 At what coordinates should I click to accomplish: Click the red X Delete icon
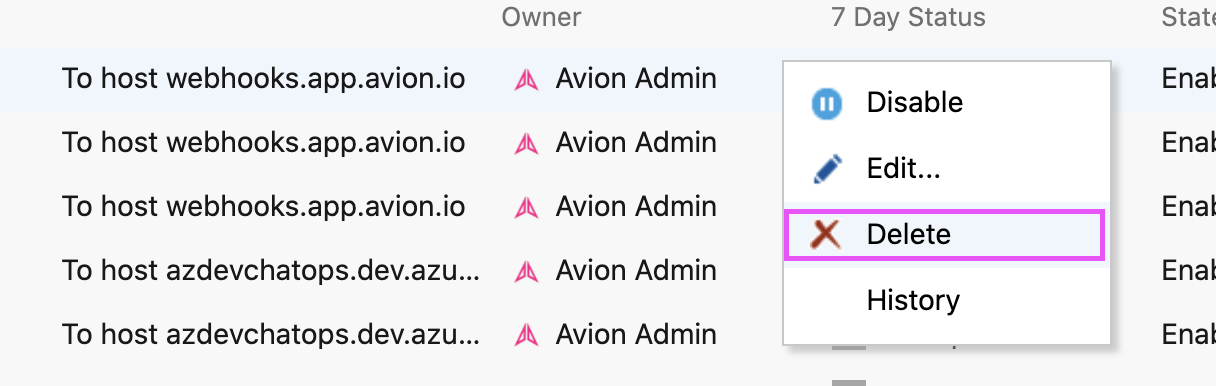point(825,235)
